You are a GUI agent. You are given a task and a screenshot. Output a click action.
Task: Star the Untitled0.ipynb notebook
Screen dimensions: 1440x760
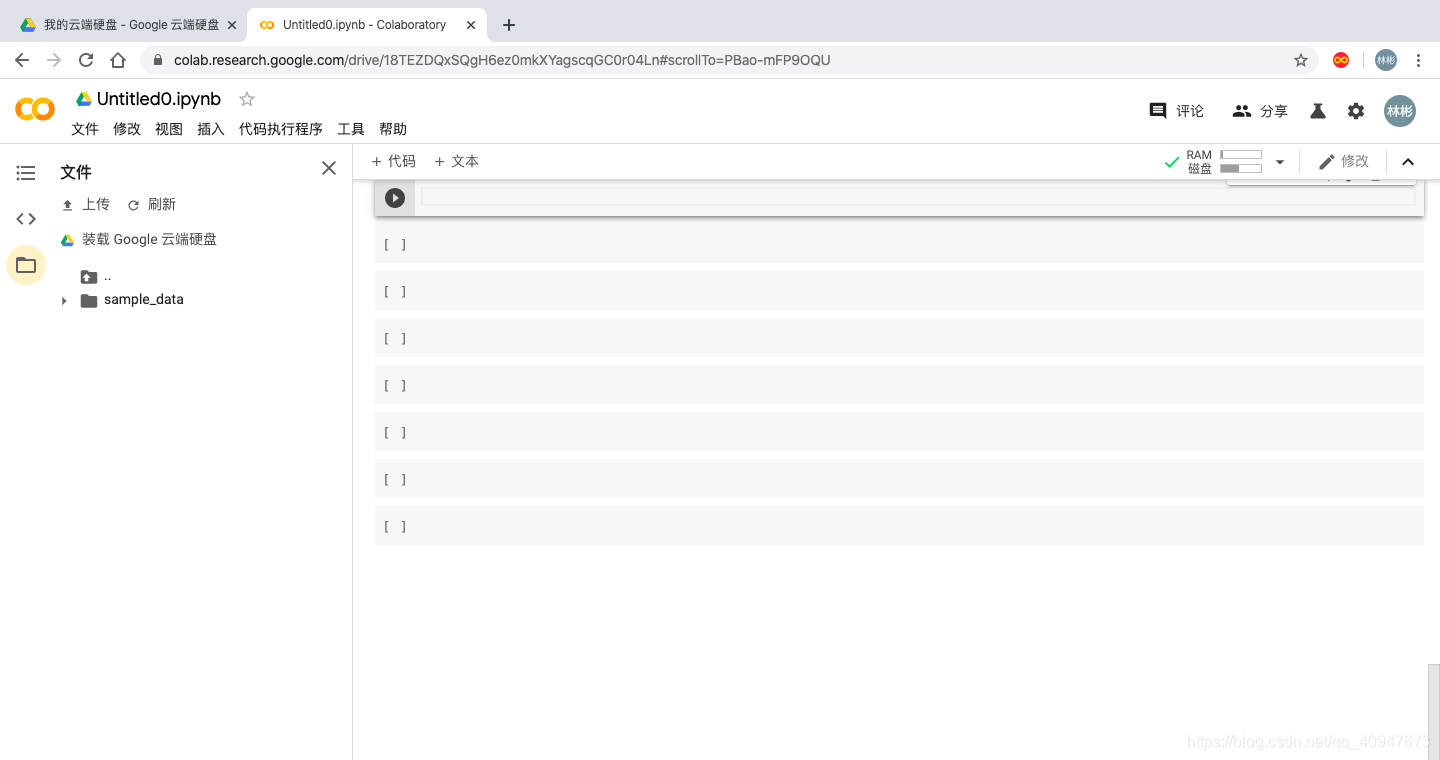pos(246,98)
